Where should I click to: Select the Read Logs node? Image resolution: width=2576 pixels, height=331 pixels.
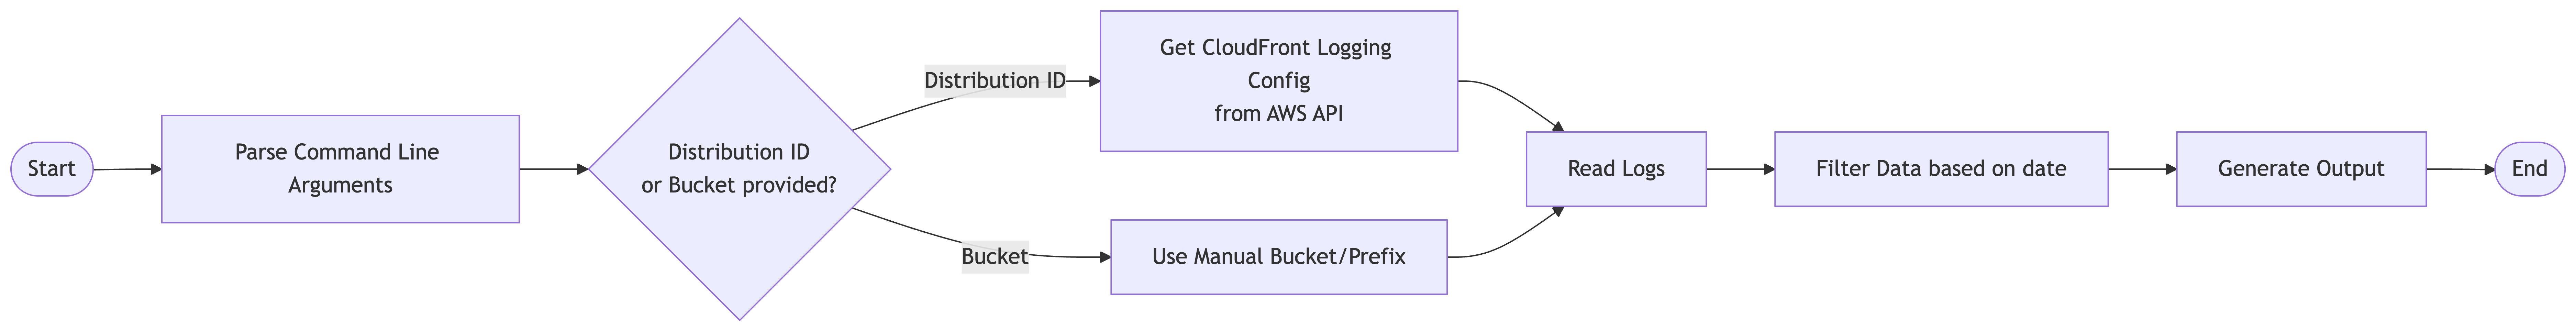(1615, 169)
